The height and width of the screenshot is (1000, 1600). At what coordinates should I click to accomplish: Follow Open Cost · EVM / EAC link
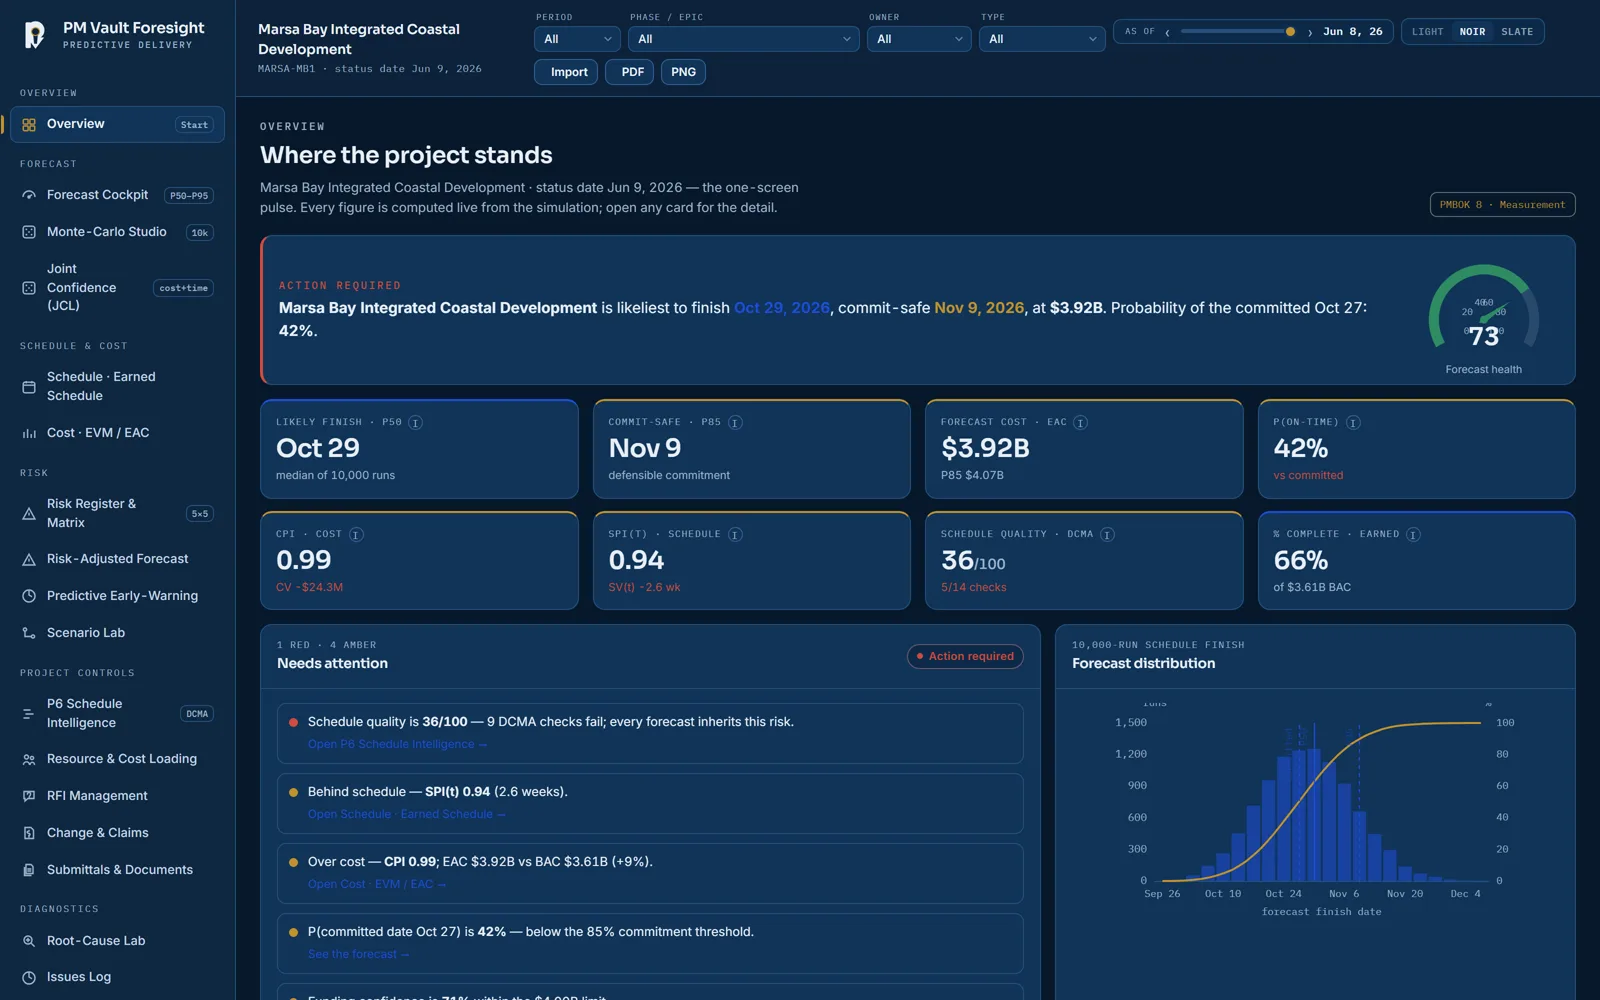[x=377, y=884]
